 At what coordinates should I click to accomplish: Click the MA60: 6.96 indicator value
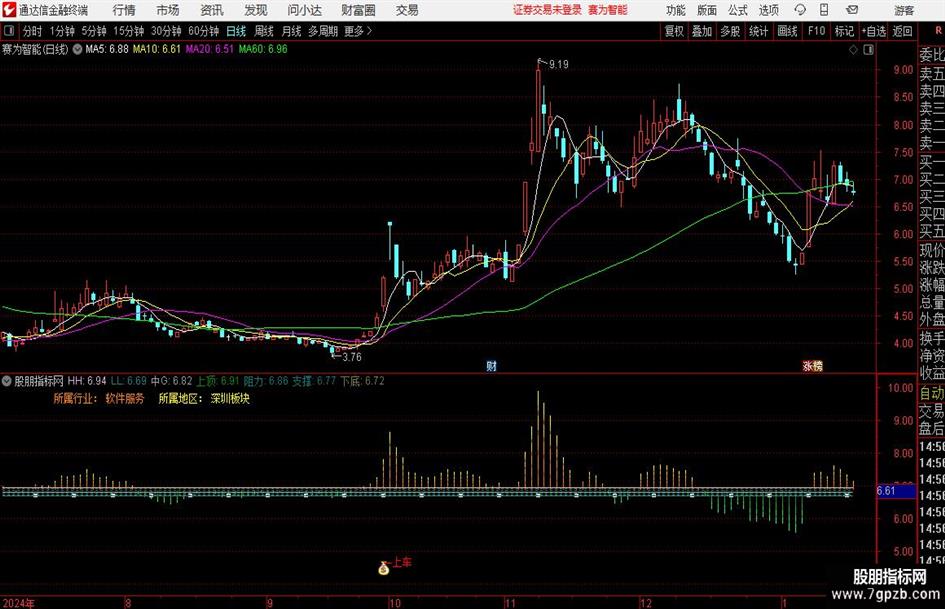coord(263,49)
